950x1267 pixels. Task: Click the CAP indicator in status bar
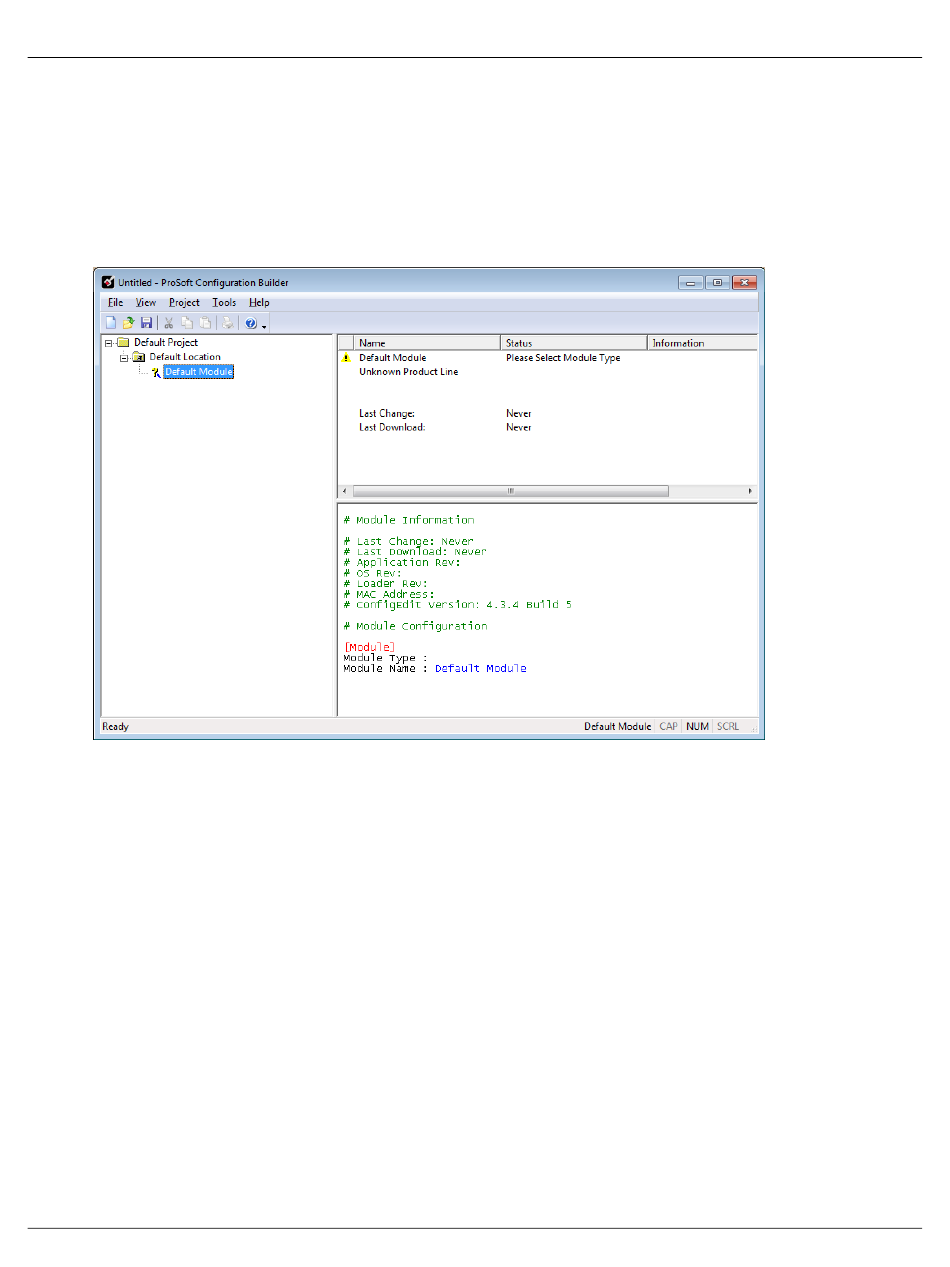[x=668, y=727]
